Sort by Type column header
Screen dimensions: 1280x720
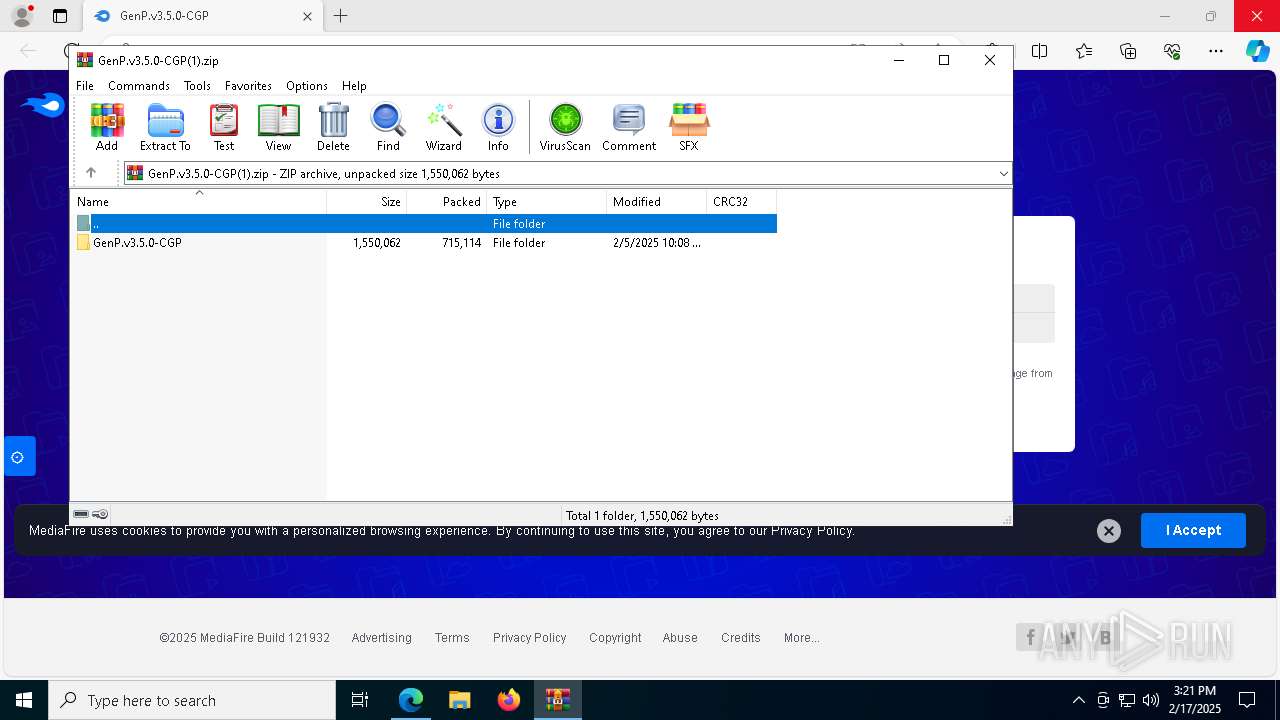pyautogui.click(x=546, y=202)
